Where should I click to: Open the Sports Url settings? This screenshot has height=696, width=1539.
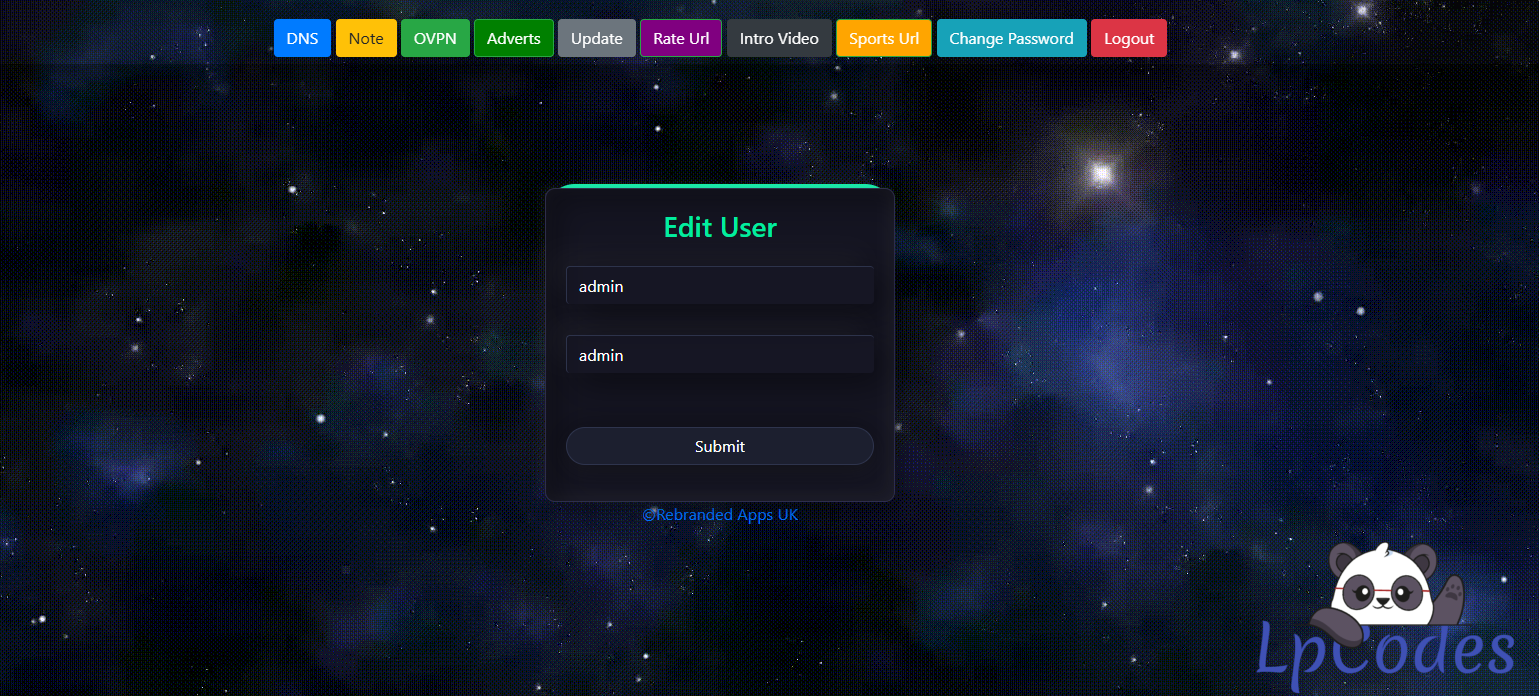pos(883,38)
